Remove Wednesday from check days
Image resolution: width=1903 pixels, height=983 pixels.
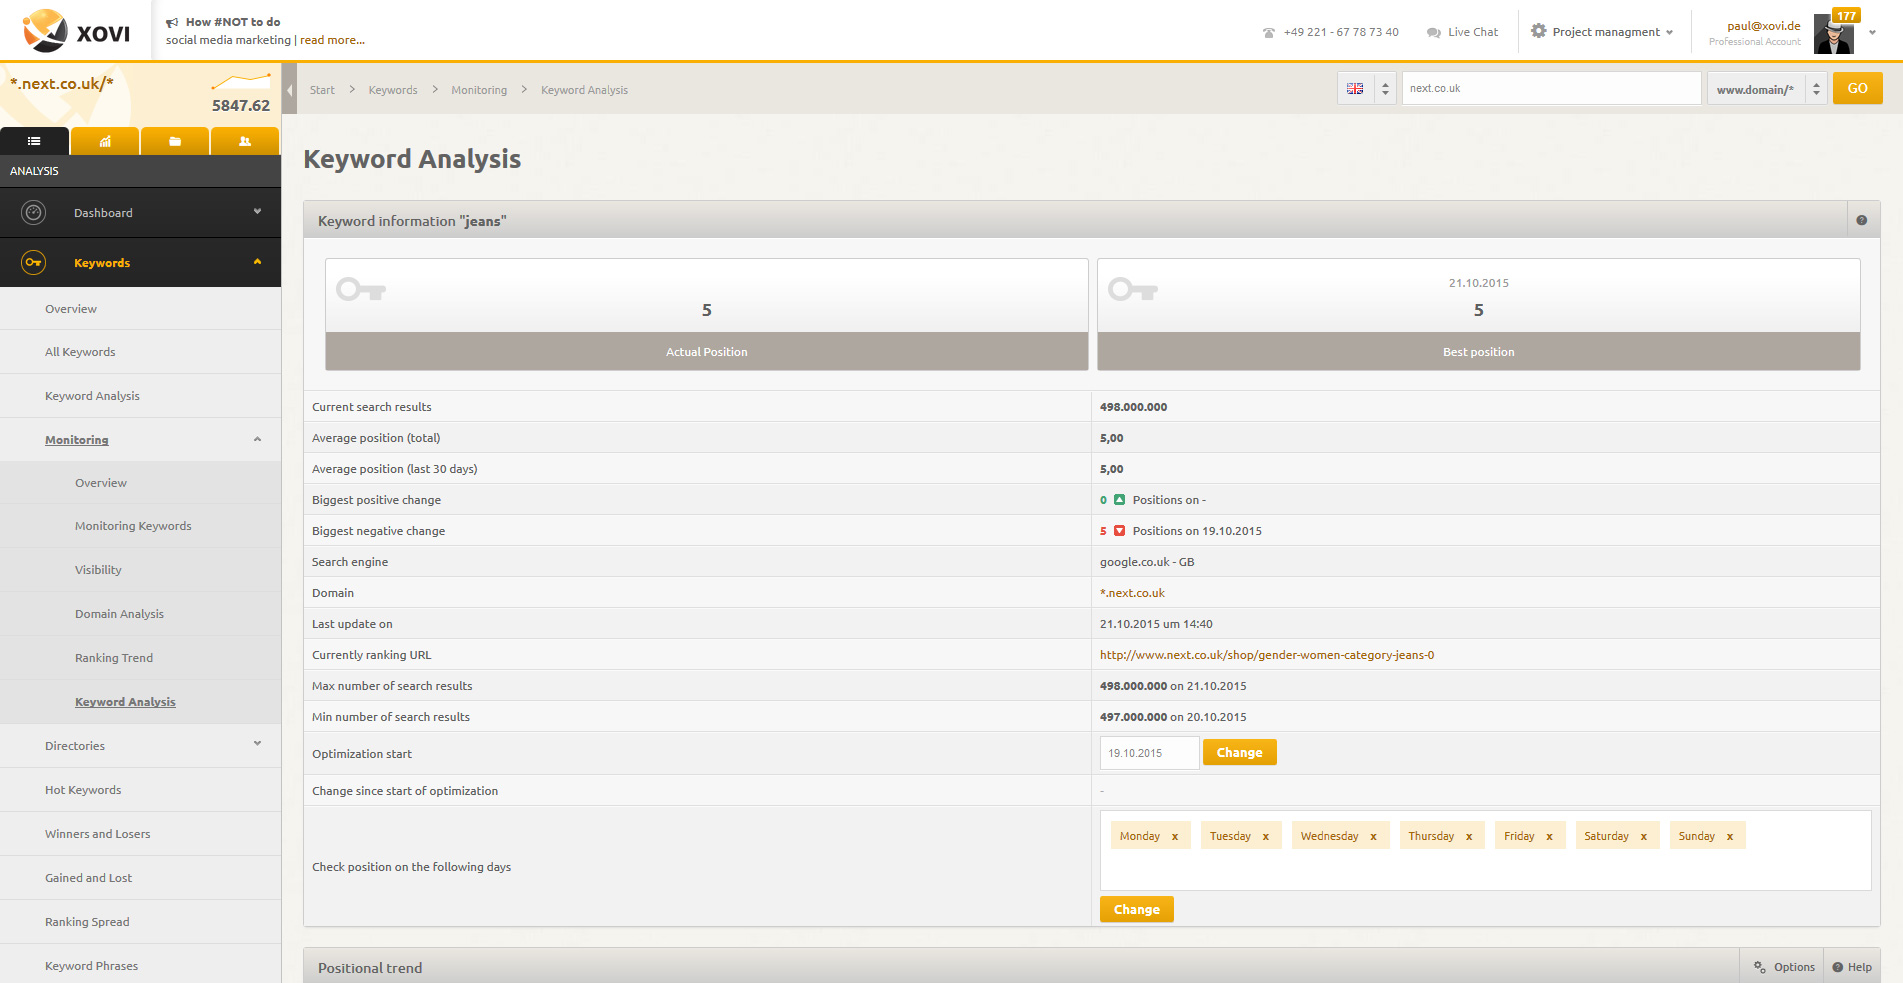[1374, 836]
